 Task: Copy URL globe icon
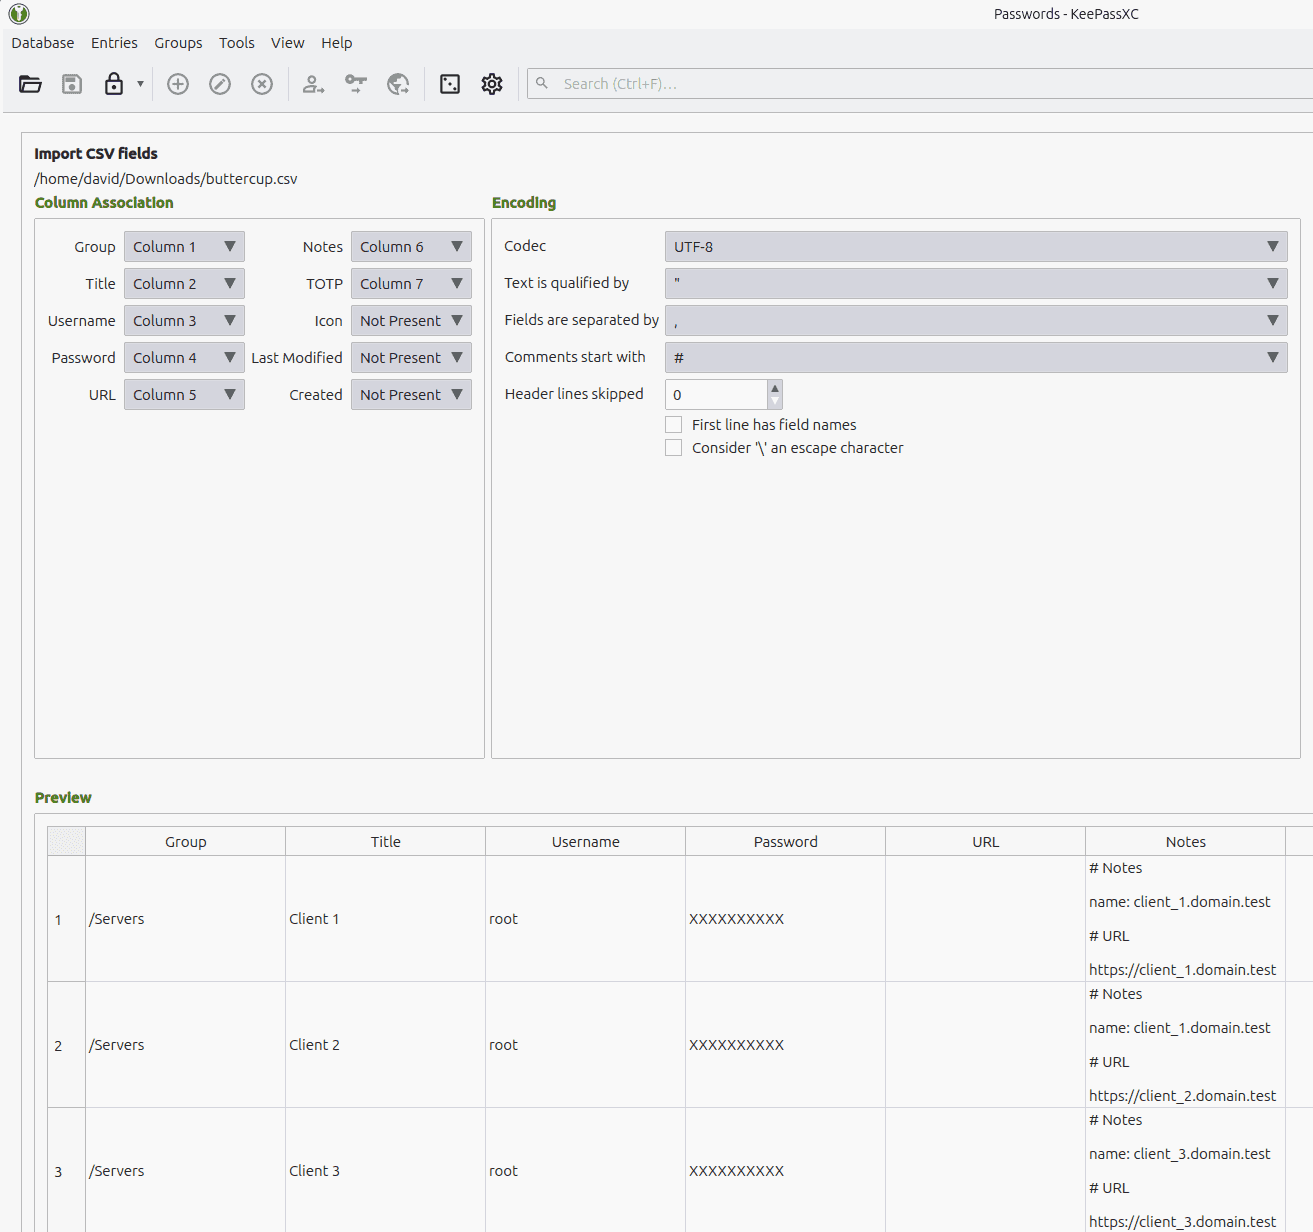(x=398, y=84)
